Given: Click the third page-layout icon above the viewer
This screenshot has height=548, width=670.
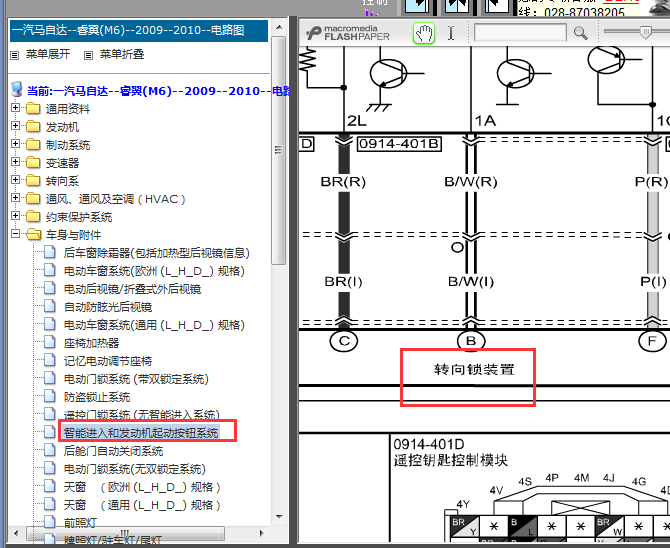Looking at the screenshot, I should point(497,5).
